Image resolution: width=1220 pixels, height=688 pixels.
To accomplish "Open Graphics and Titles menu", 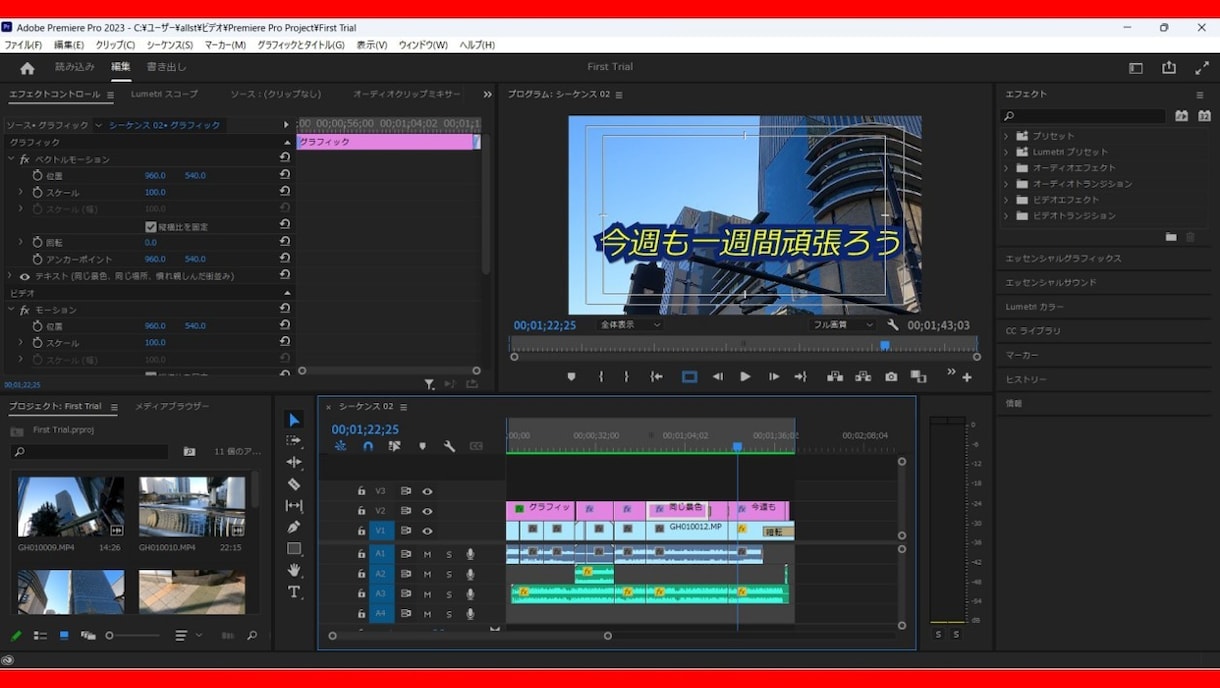I will tap(300, 45).
